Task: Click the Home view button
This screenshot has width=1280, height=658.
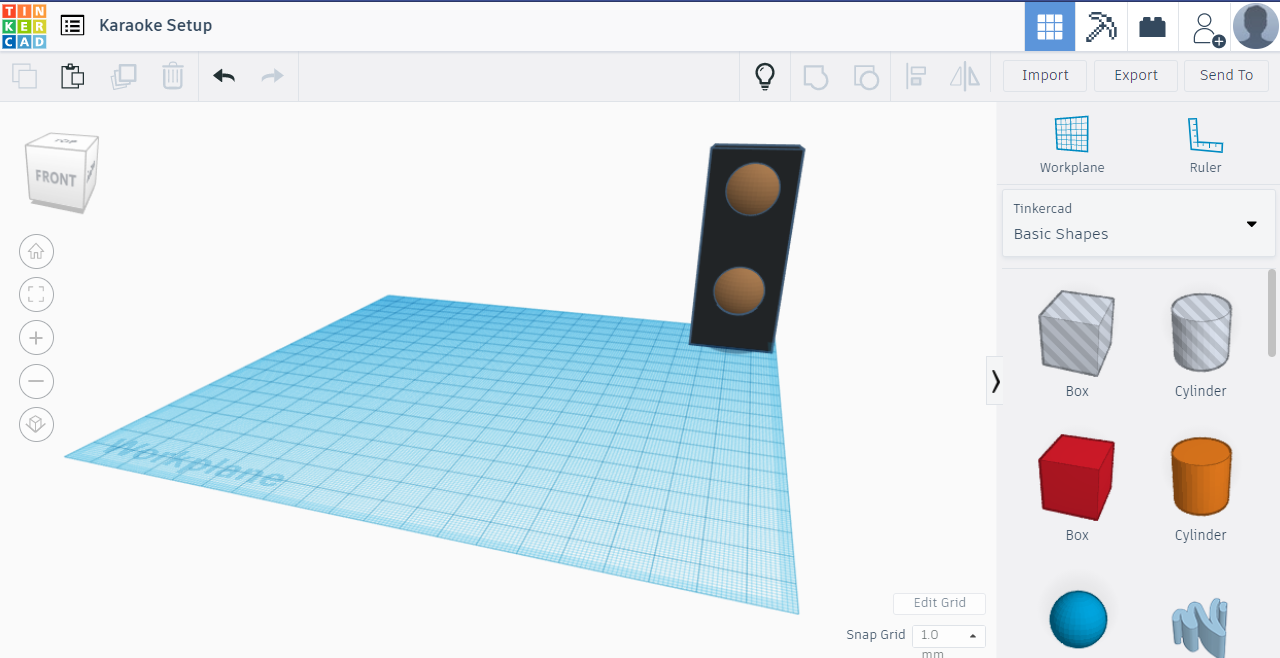Action: (37, 252)
